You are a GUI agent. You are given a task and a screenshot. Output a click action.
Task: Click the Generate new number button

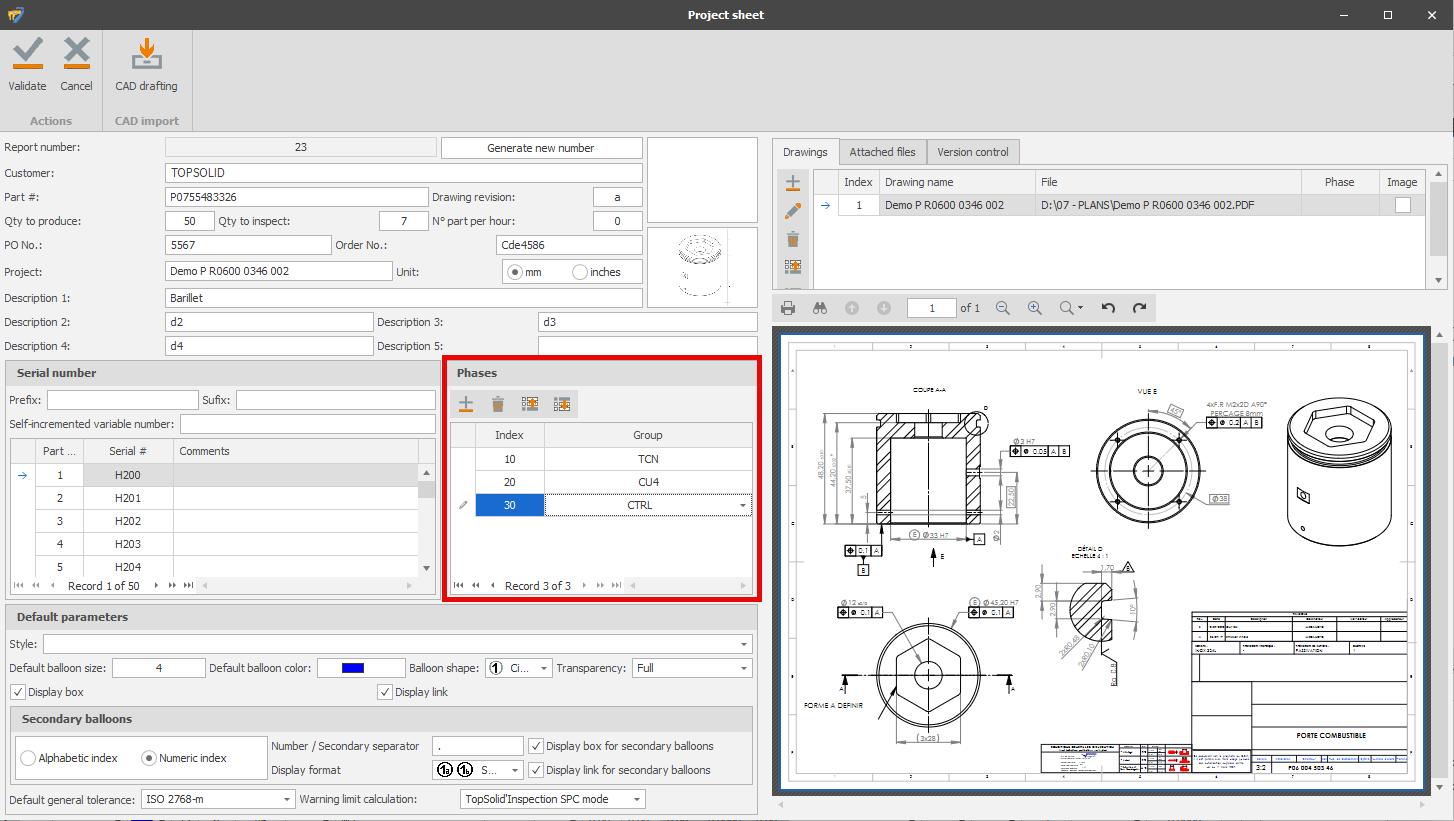[x=541, y=148]
